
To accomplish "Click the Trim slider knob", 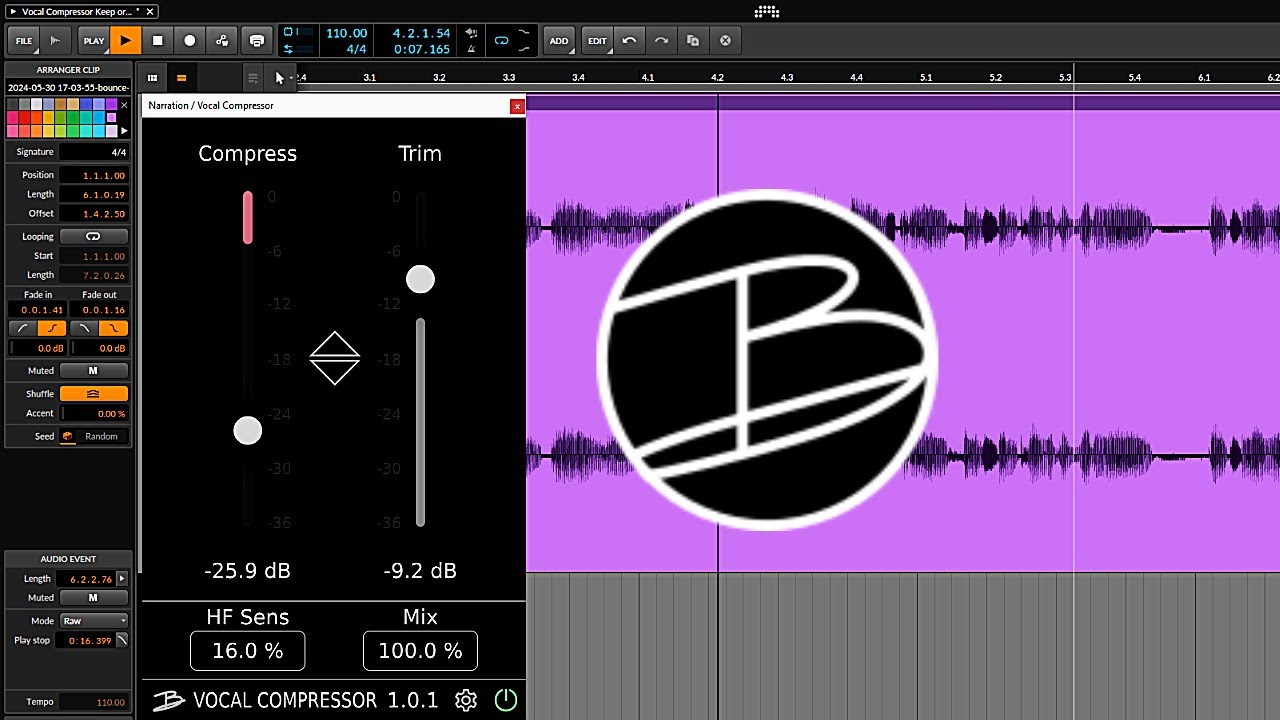I will tap(420, 279).
